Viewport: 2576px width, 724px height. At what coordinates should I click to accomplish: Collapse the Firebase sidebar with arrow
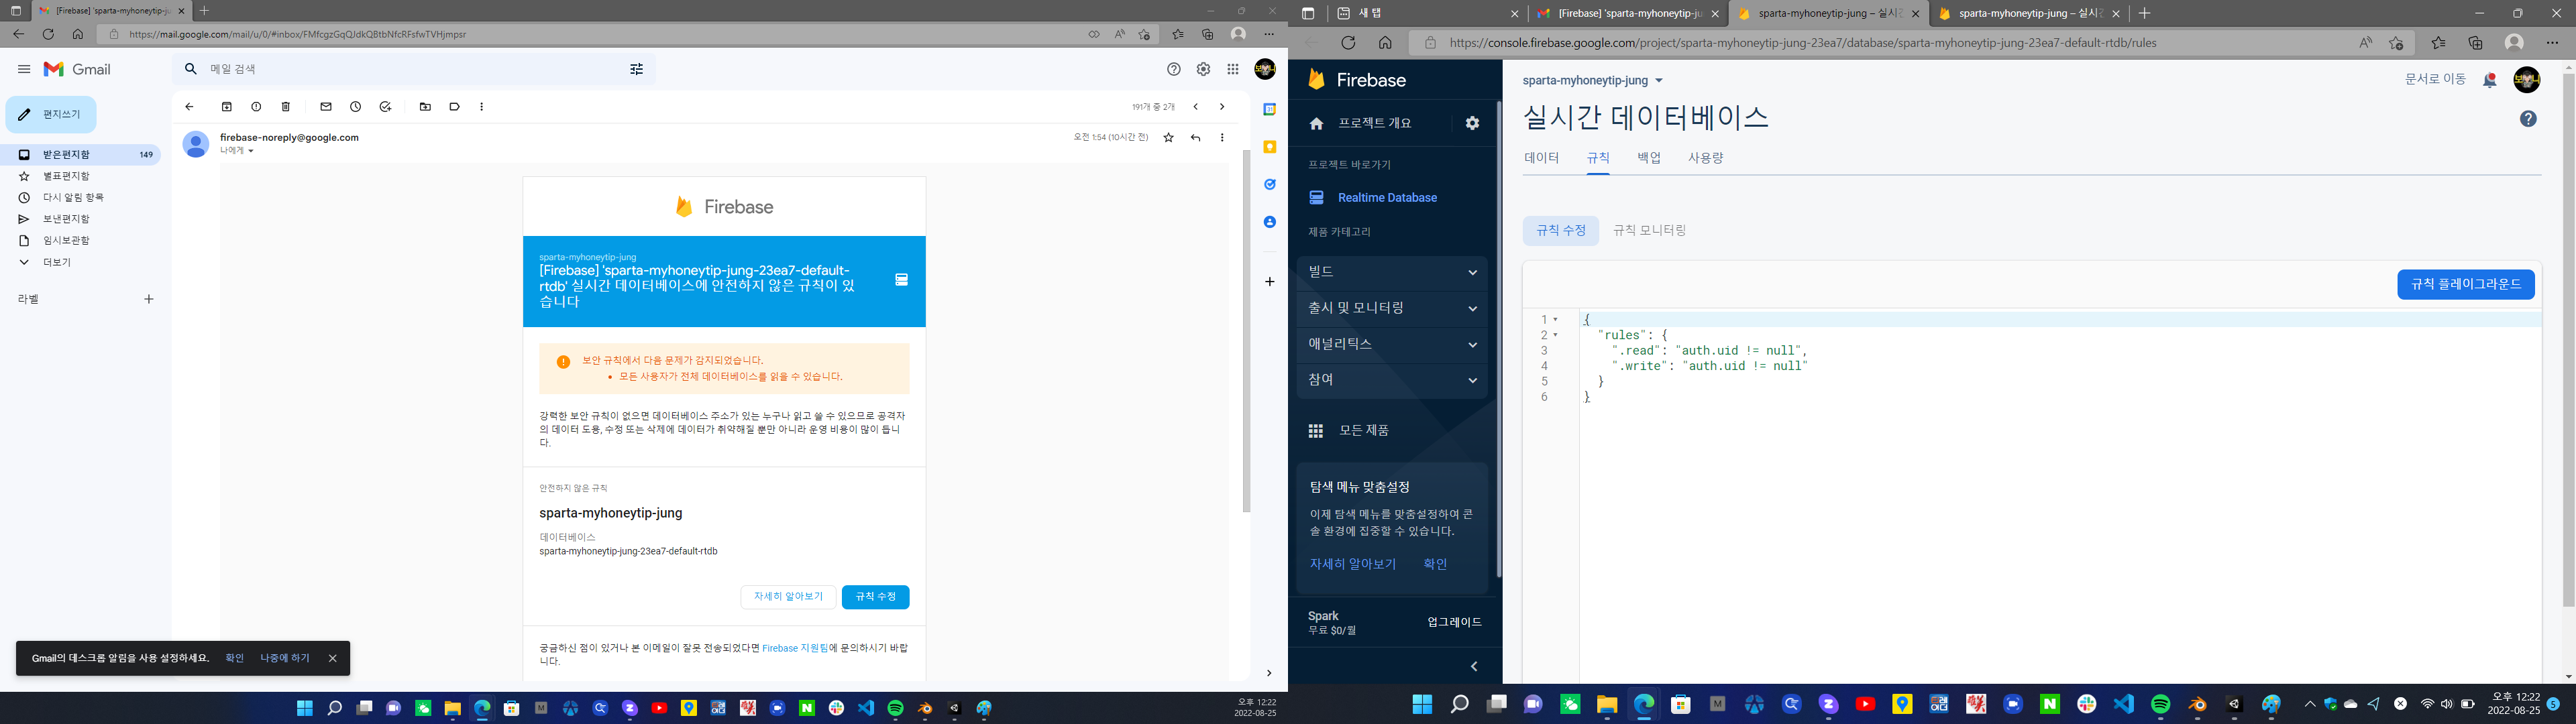[x=1474, y=666]
